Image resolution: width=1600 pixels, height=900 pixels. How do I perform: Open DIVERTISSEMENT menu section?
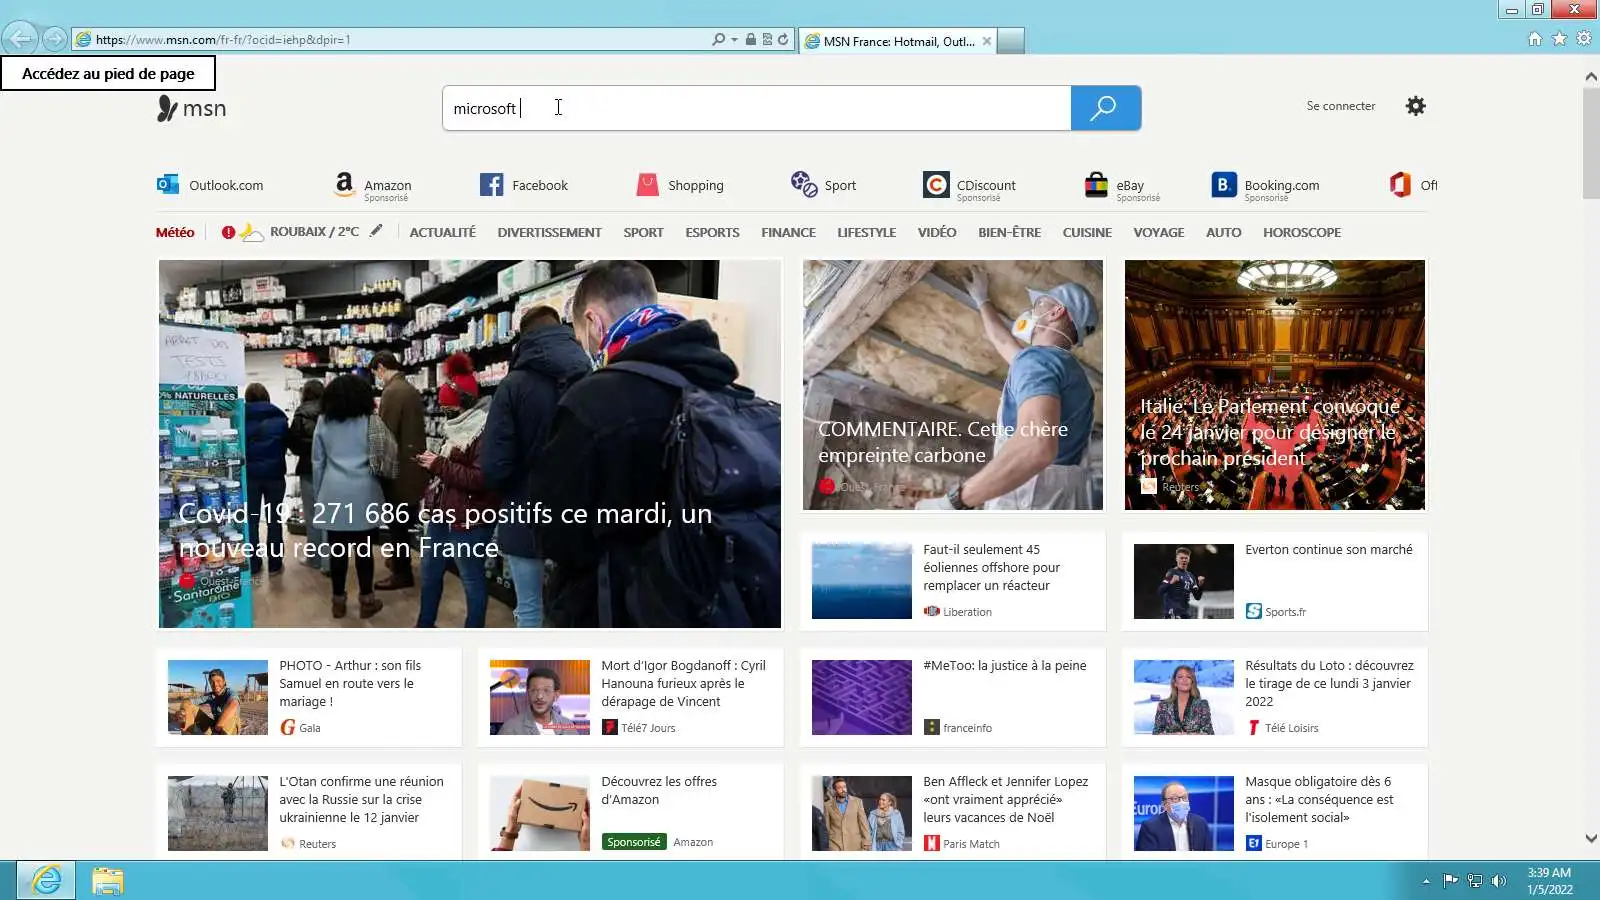pos(550,232)
